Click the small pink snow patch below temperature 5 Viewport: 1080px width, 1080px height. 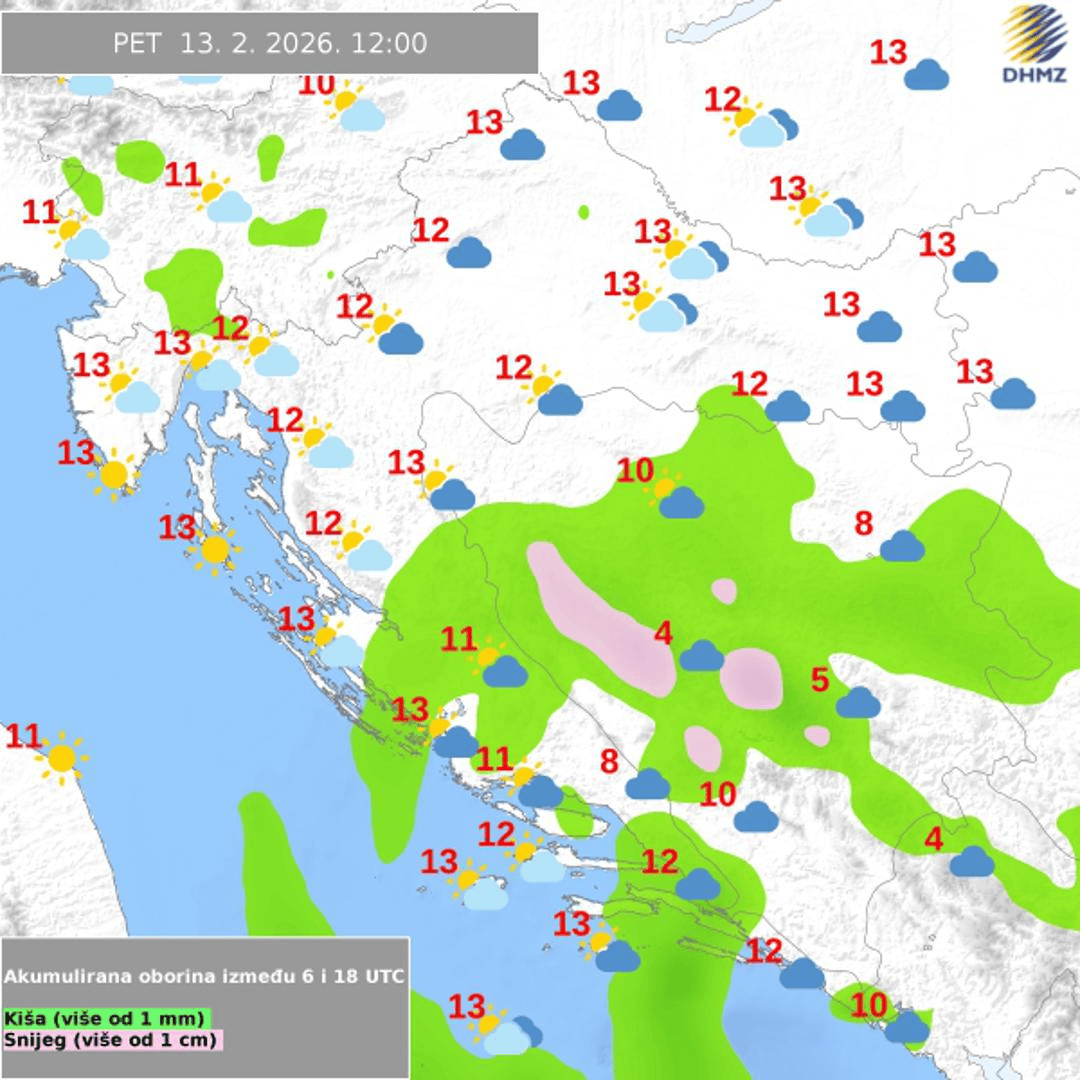(817, 736)
